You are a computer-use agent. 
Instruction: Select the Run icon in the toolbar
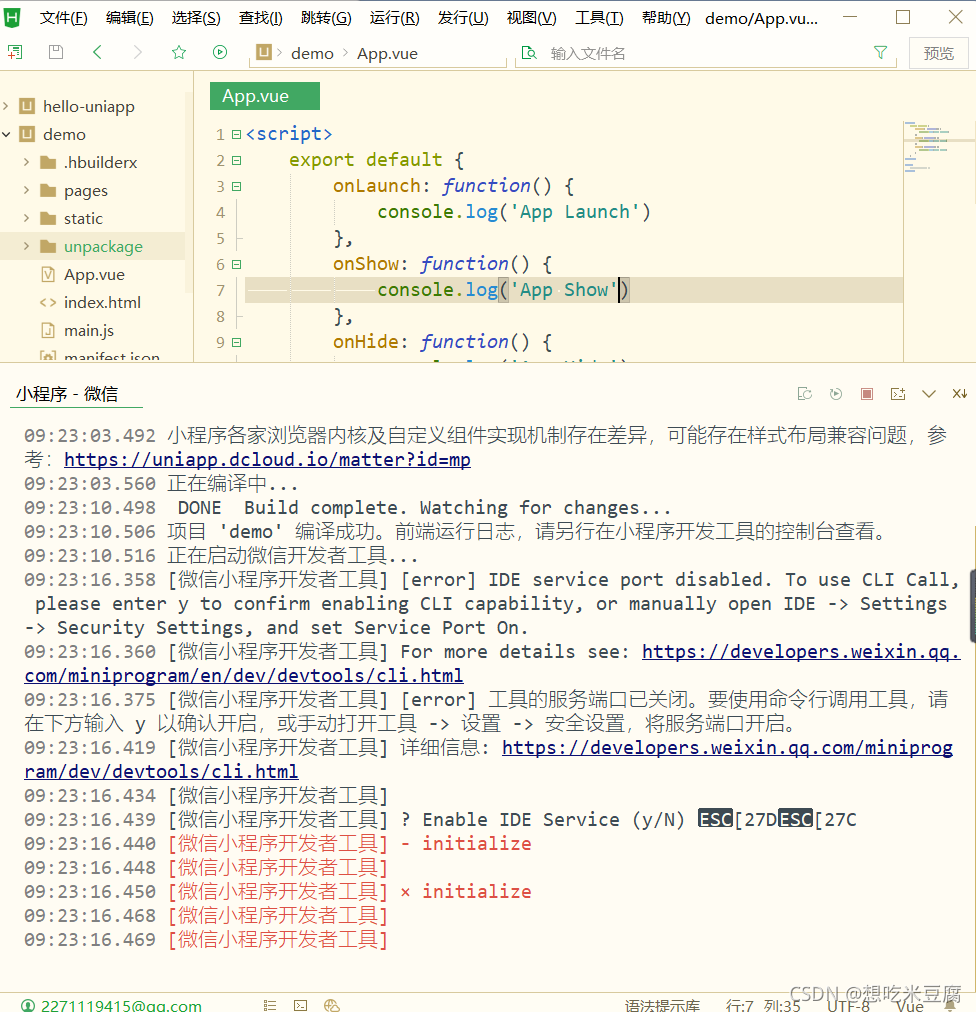[x=219, y=52]
